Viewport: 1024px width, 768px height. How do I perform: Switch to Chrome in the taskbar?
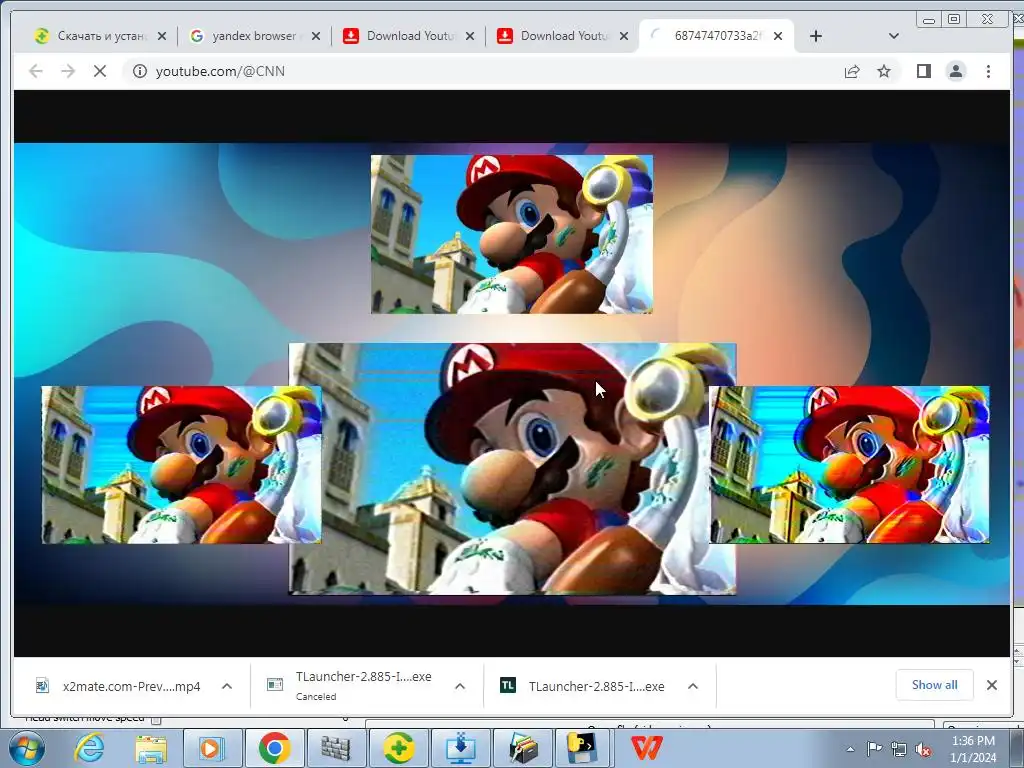tap(274, 748)
